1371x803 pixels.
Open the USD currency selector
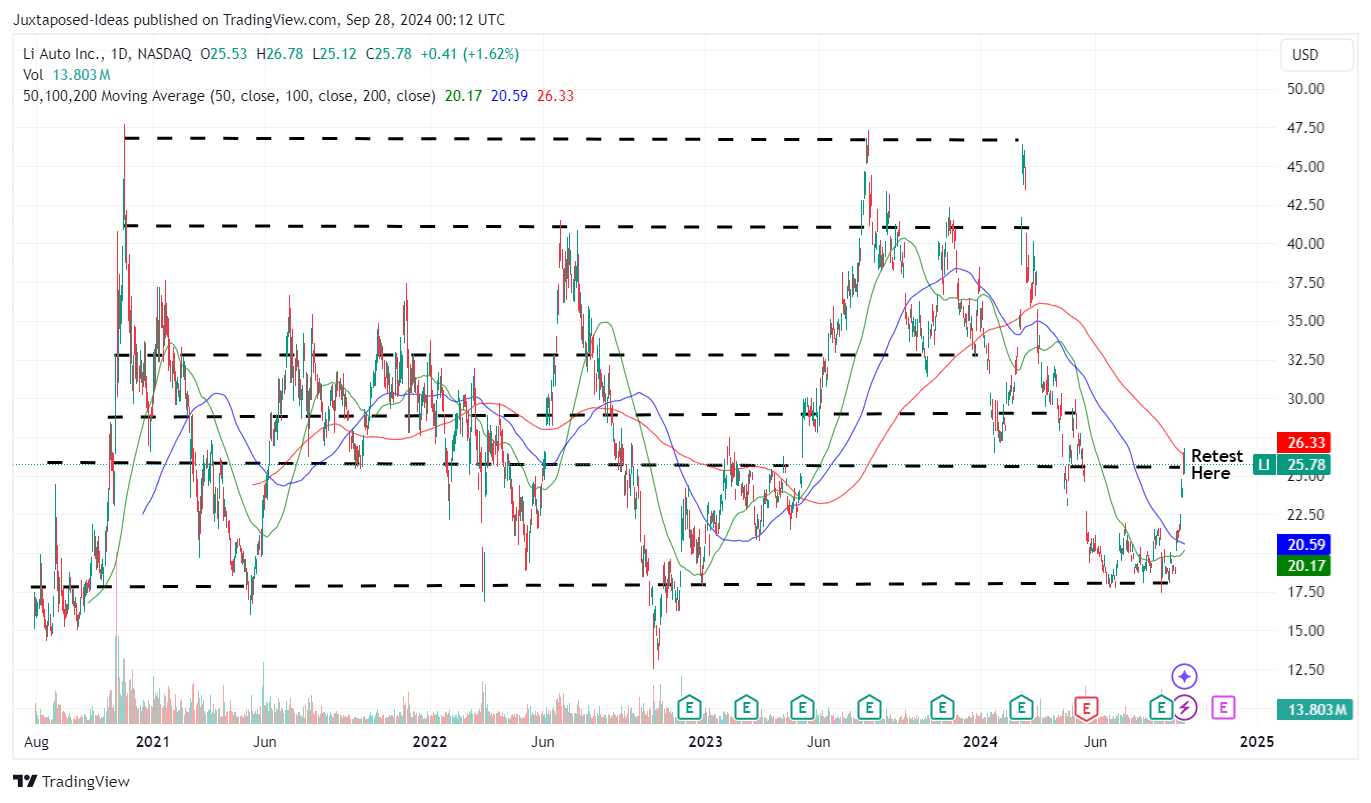click(x=1316, y=55)
